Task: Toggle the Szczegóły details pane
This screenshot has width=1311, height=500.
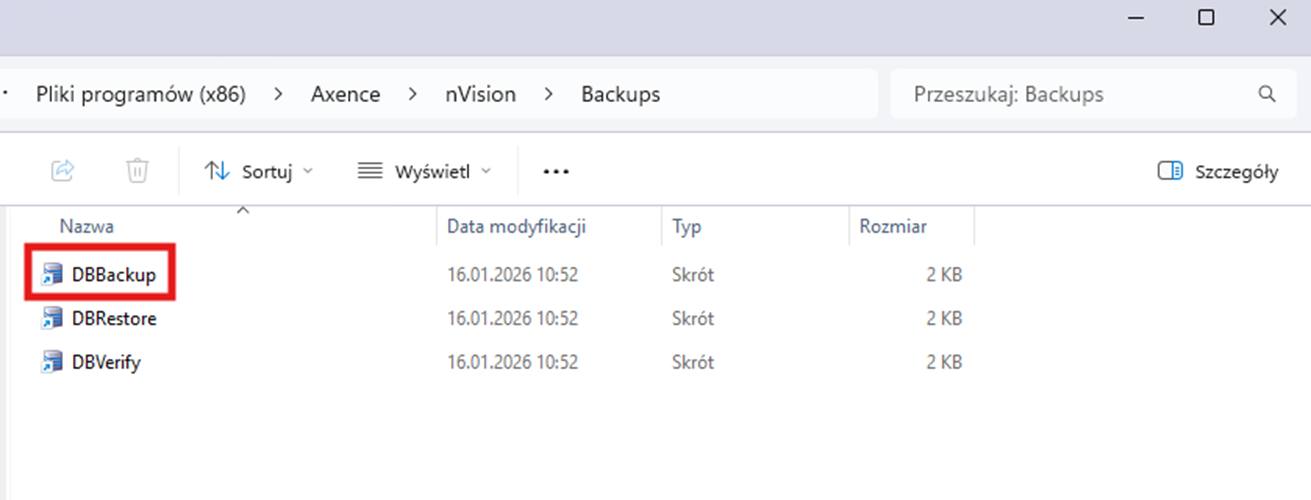Action: [x=1217, y=172]
